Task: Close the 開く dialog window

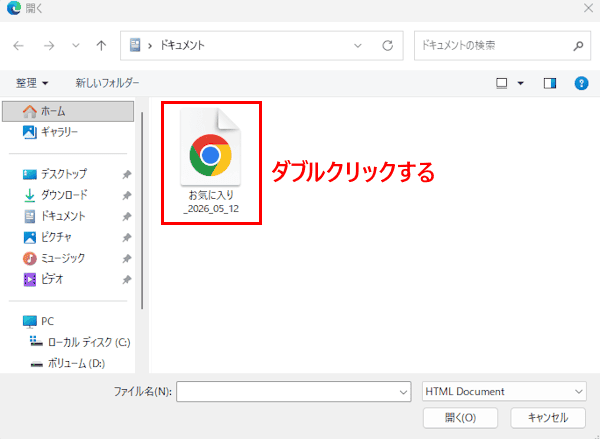Action: tap(589, 8)
